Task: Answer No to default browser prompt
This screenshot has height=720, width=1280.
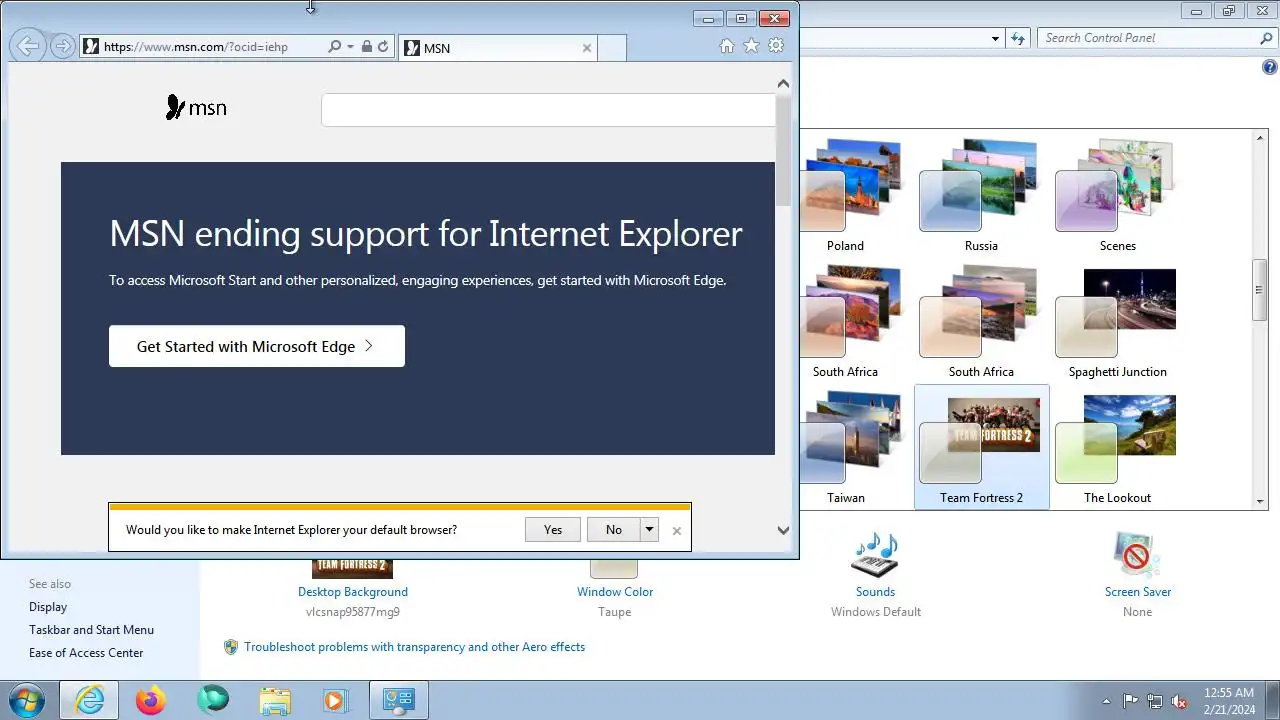Action: click(614, 530)
